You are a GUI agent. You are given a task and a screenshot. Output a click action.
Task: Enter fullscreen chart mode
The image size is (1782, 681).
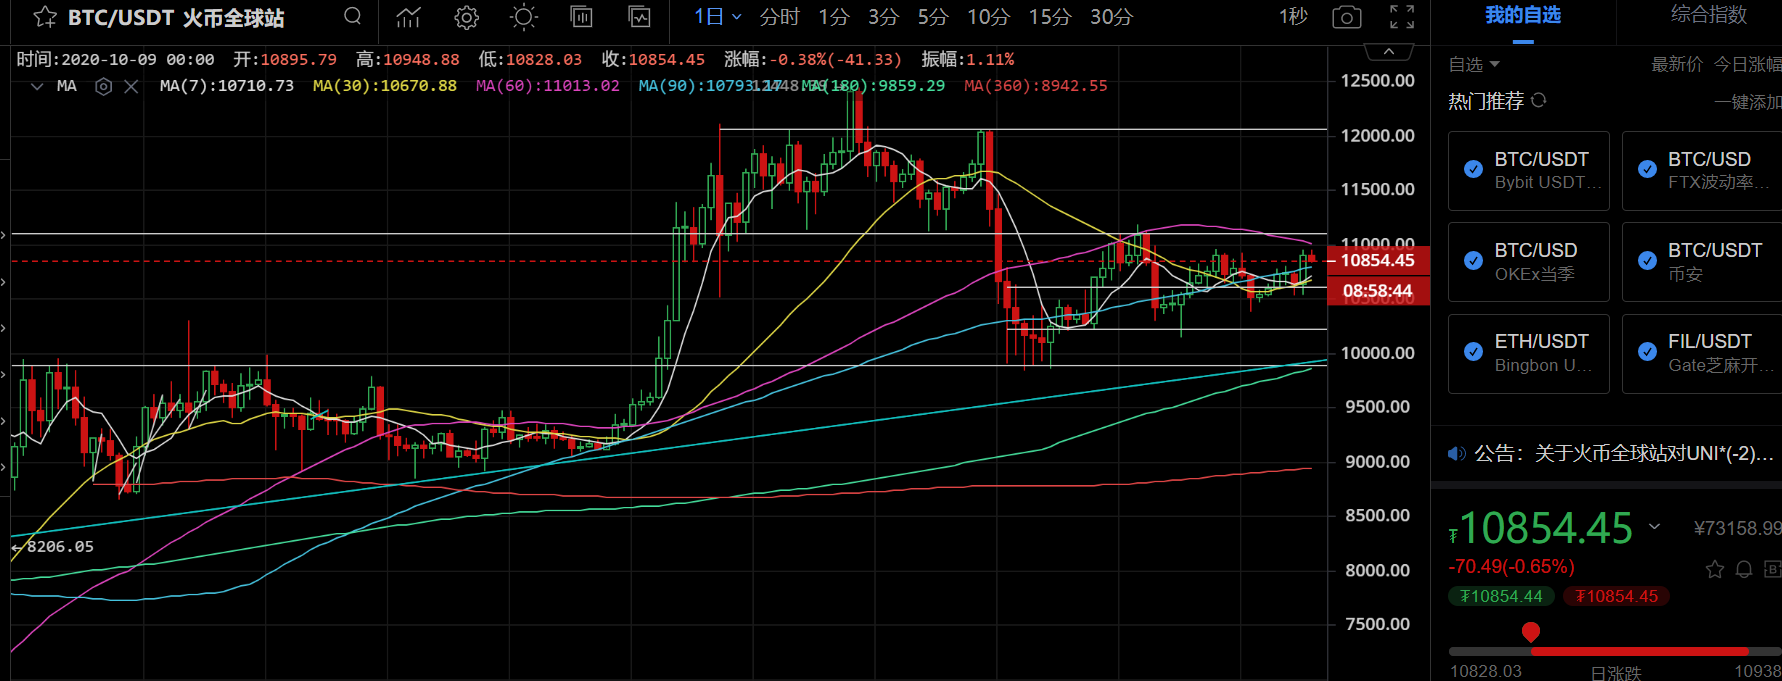1402,17
